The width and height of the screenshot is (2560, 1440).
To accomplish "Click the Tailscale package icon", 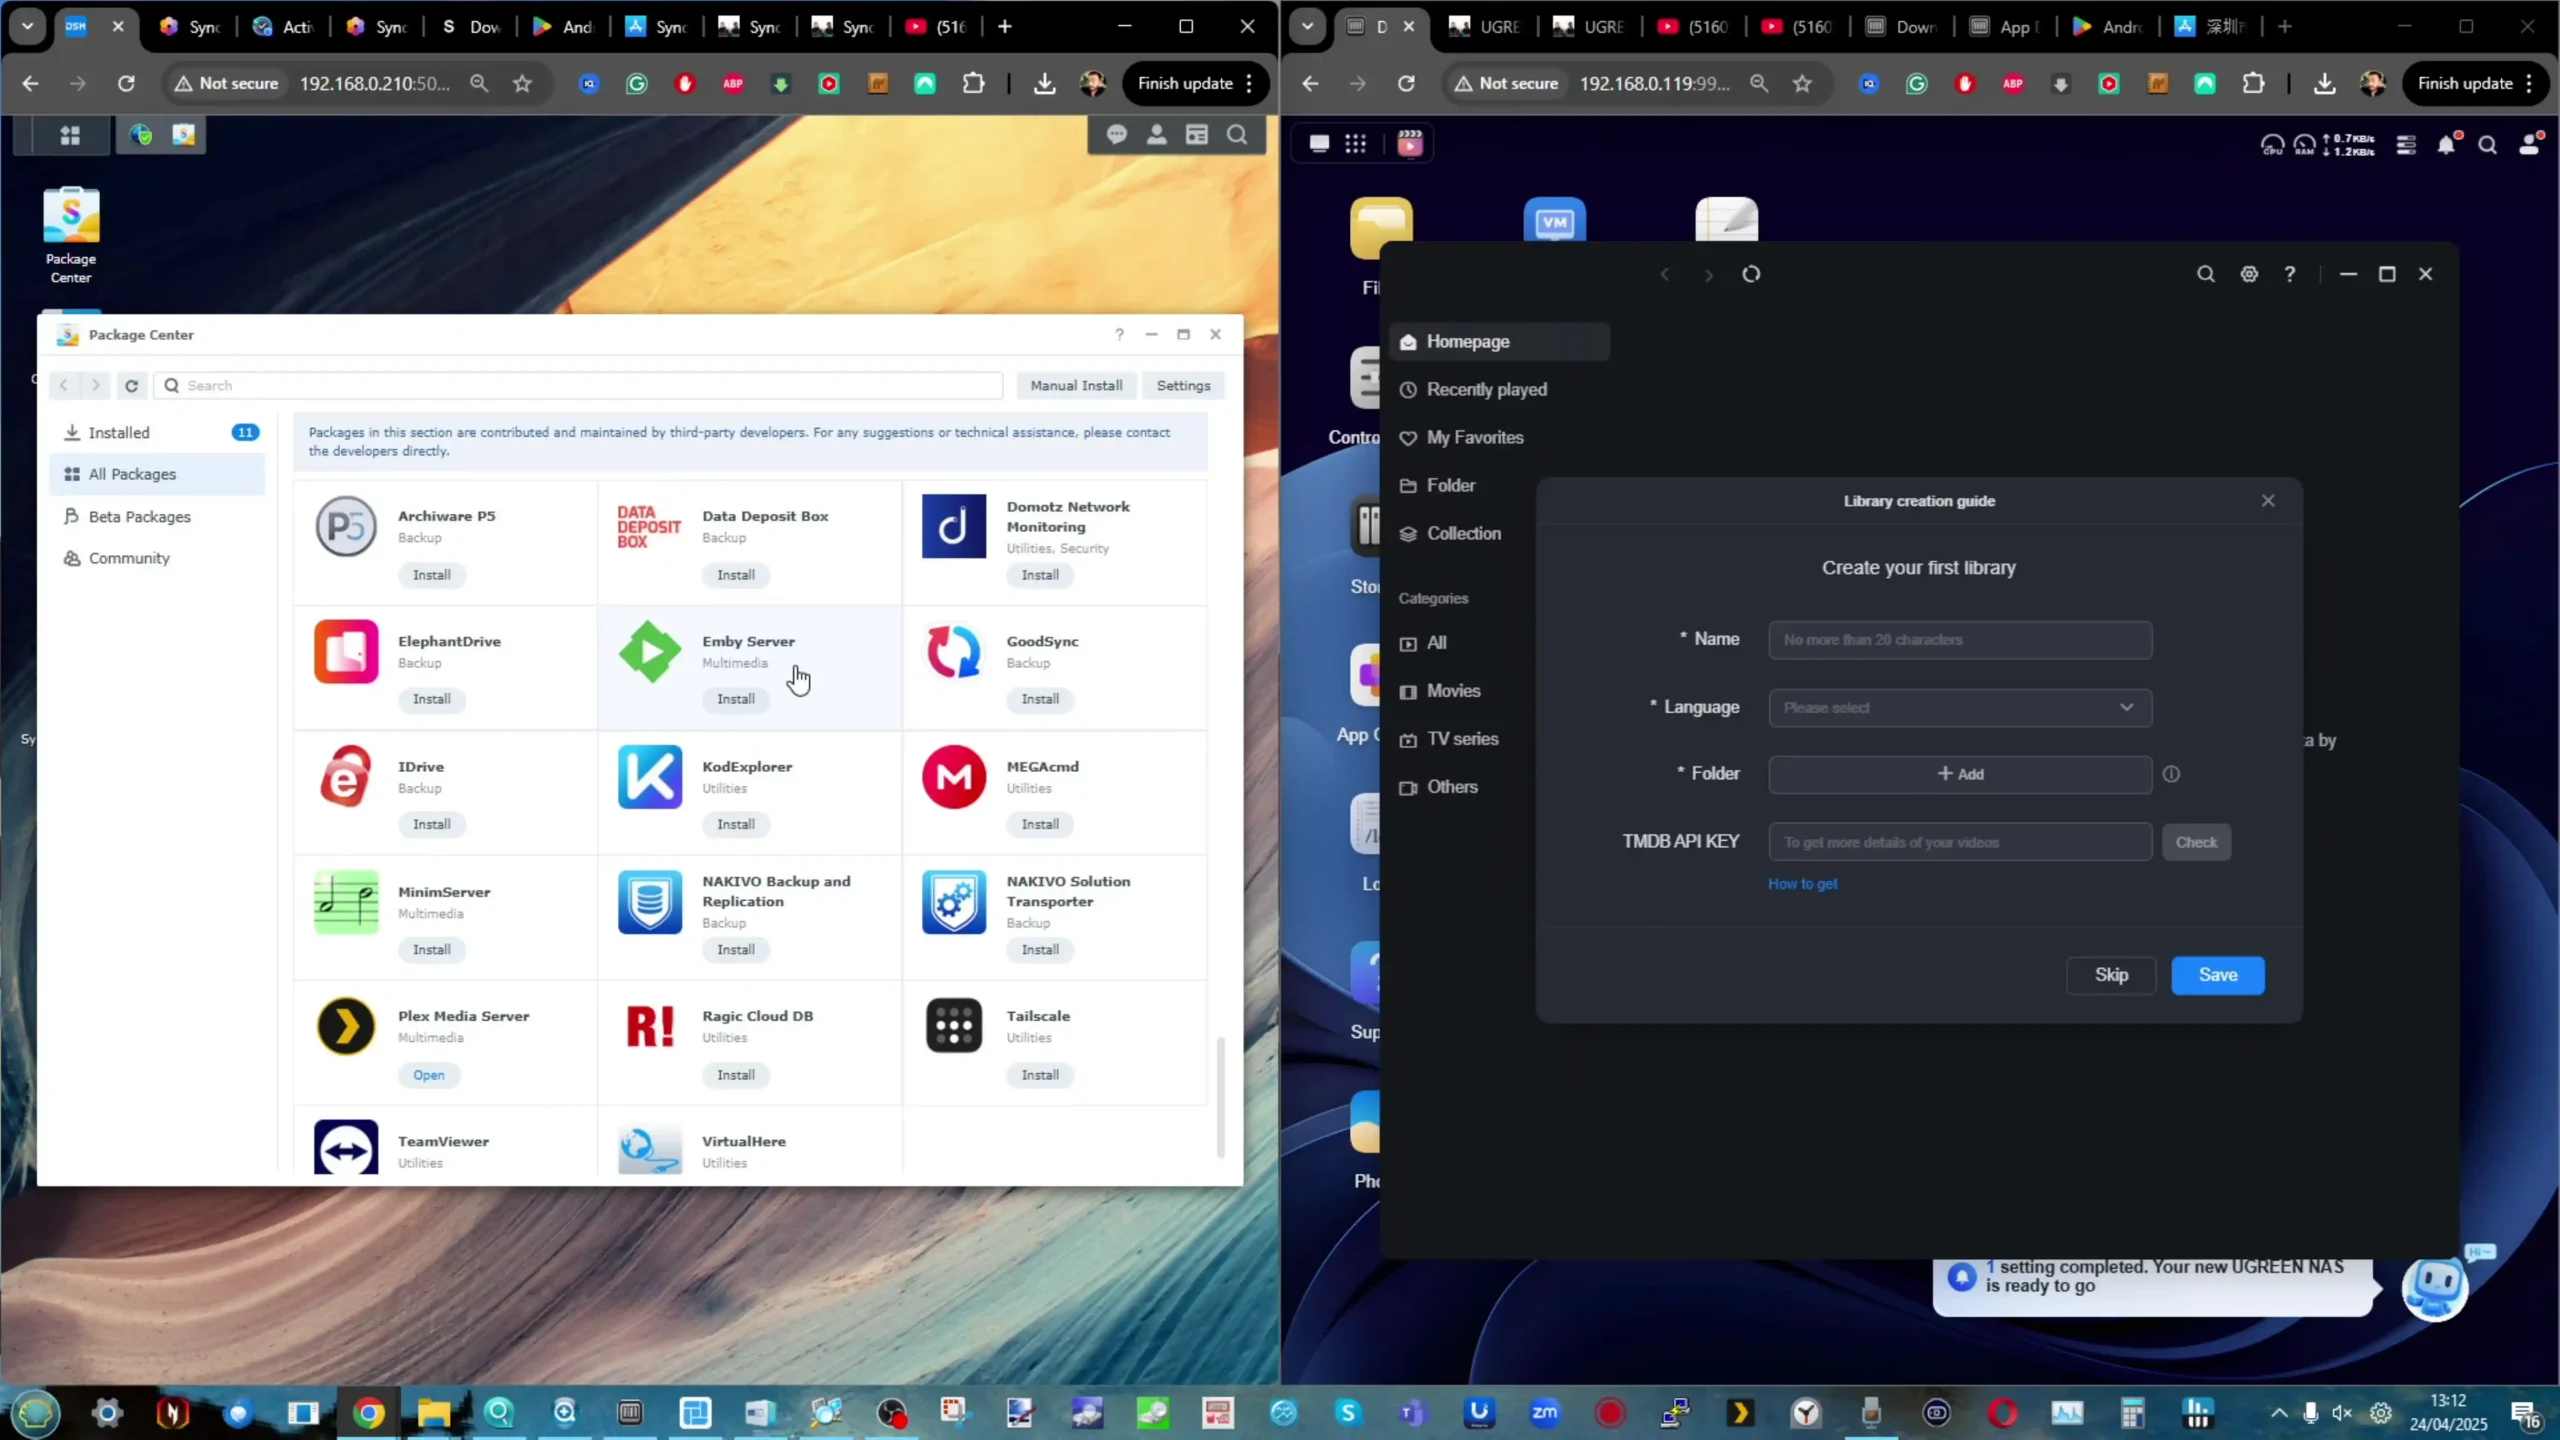I will click(954, 1026).
